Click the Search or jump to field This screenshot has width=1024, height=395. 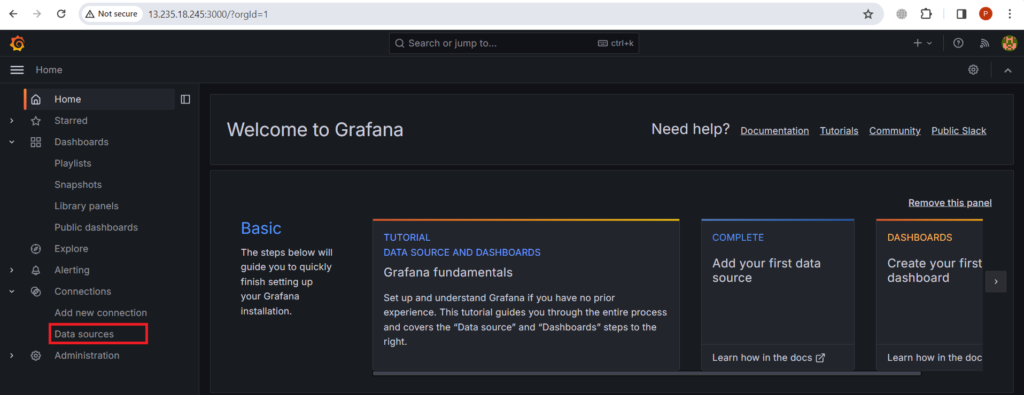coord(514,43)
